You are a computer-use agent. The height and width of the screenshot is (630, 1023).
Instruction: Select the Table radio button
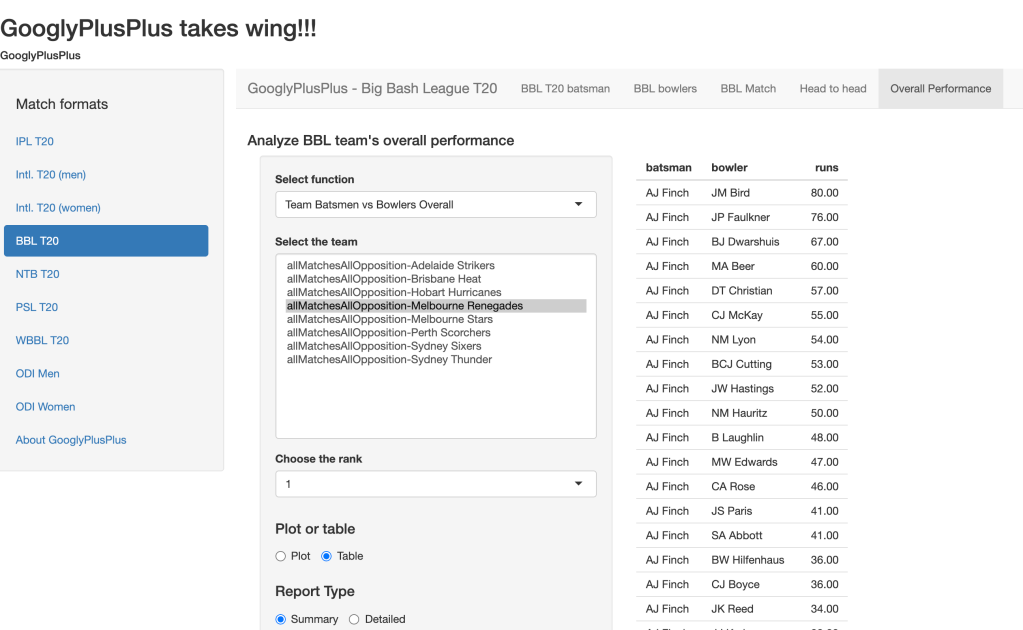point(327,556)
